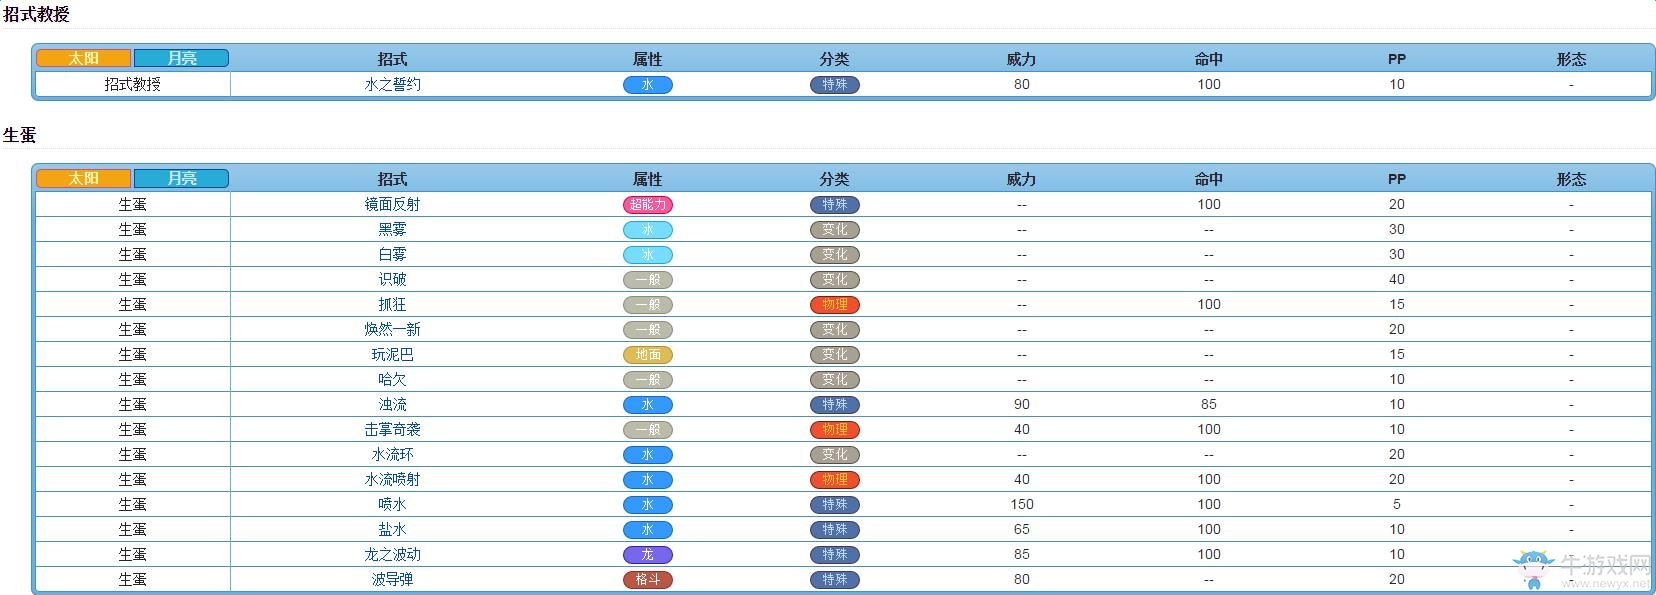Screen dimensions: 1656x595
Task: Click the 65 power value for 盐水
Action: (1022, 529)
